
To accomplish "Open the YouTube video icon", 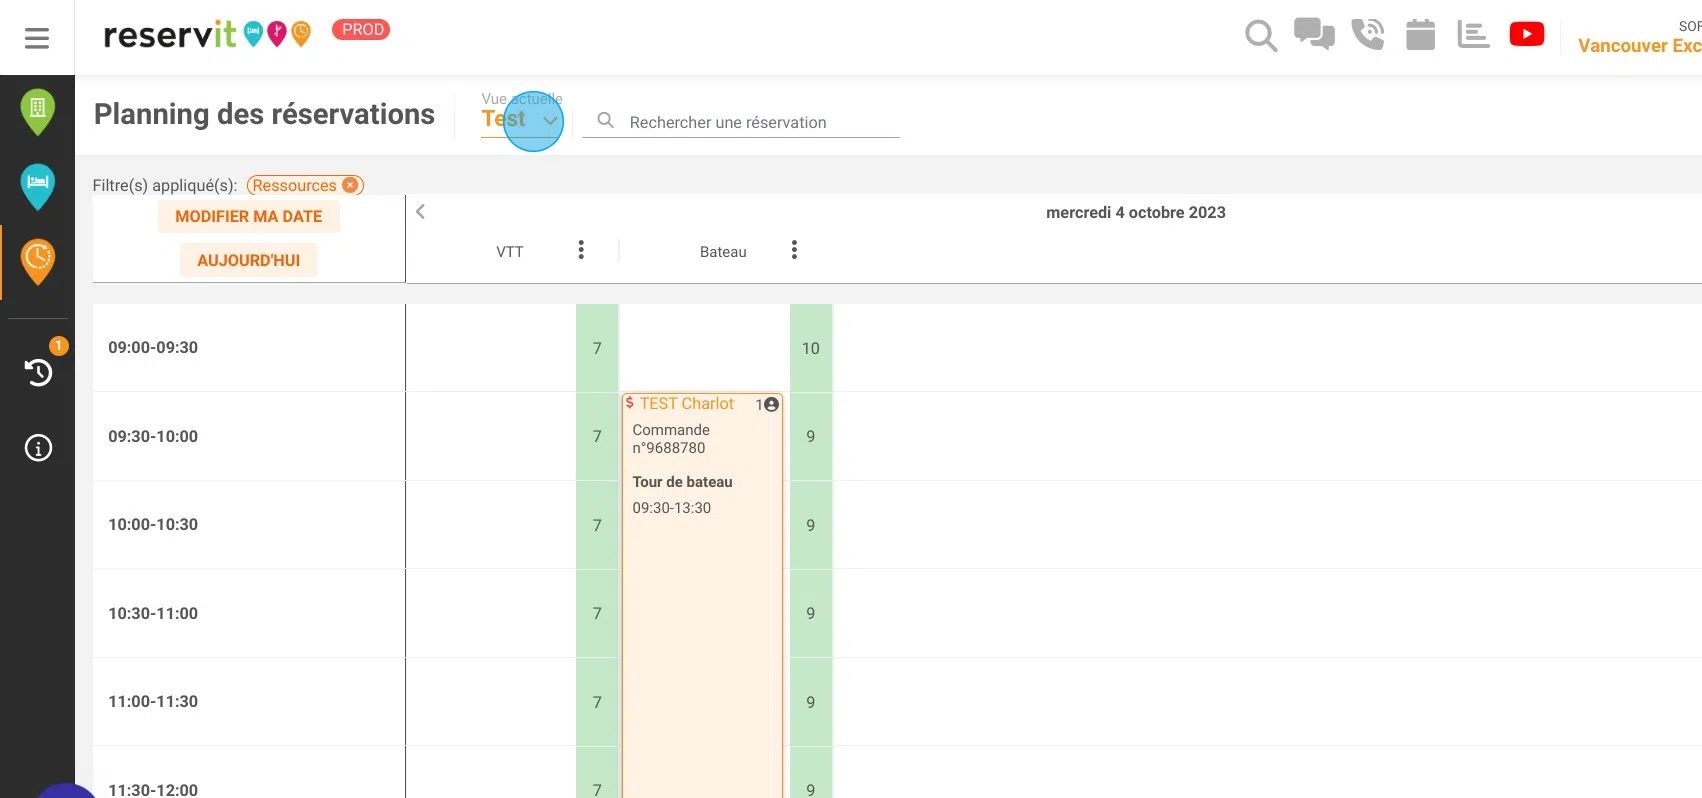I will pyautogui.click(x=1526, y=34).
